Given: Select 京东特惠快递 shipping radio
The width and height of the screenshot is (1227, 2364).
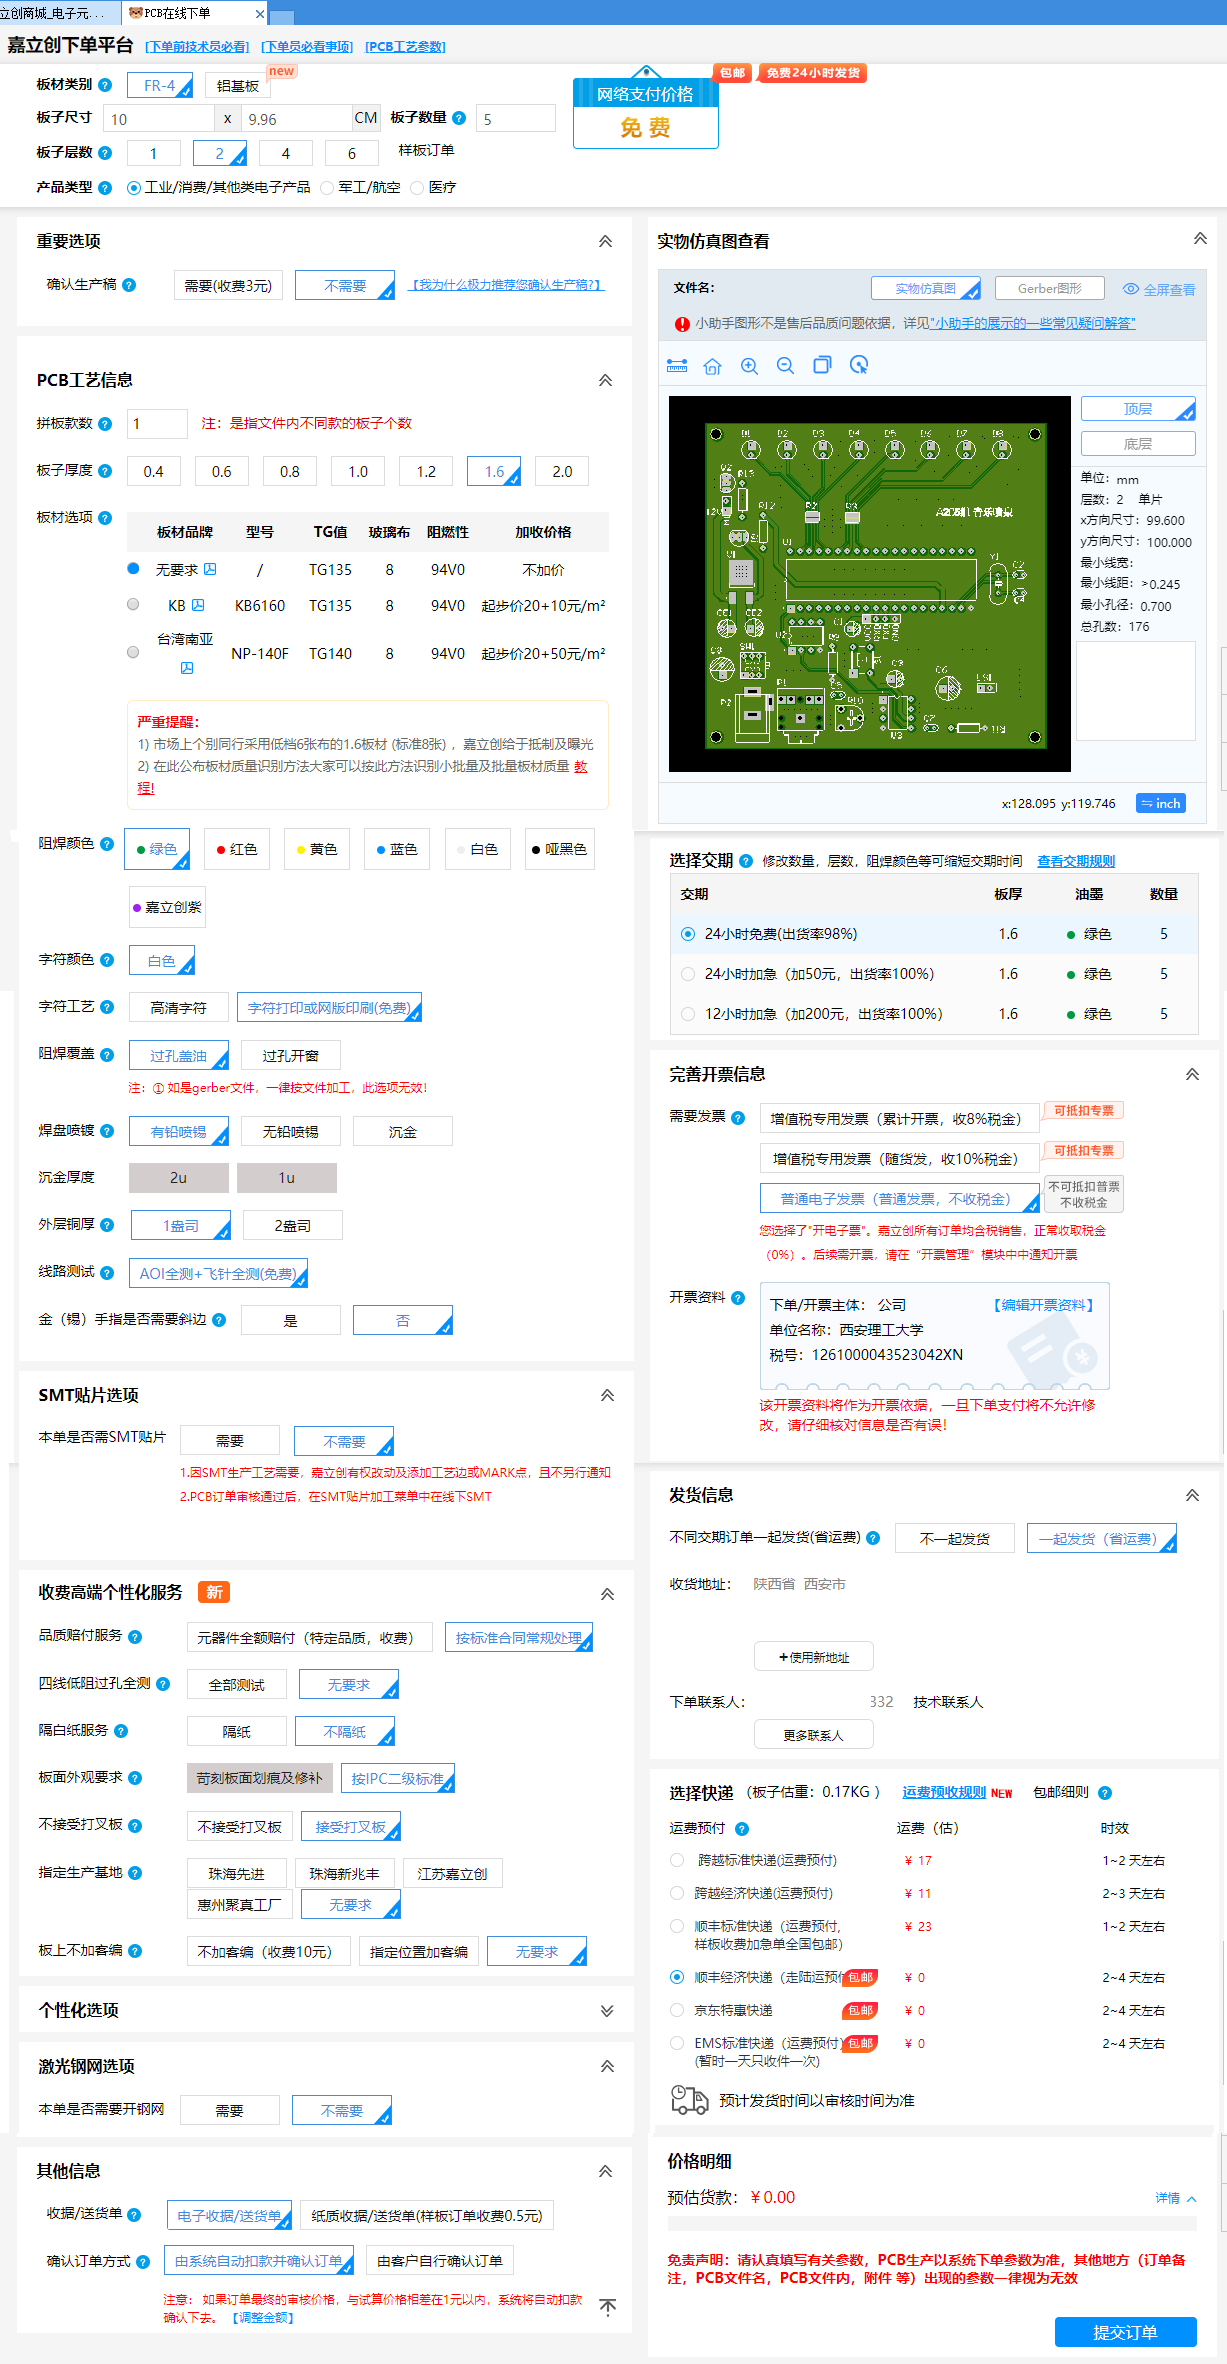Looking at the screenshot, I should point(677,2010).
